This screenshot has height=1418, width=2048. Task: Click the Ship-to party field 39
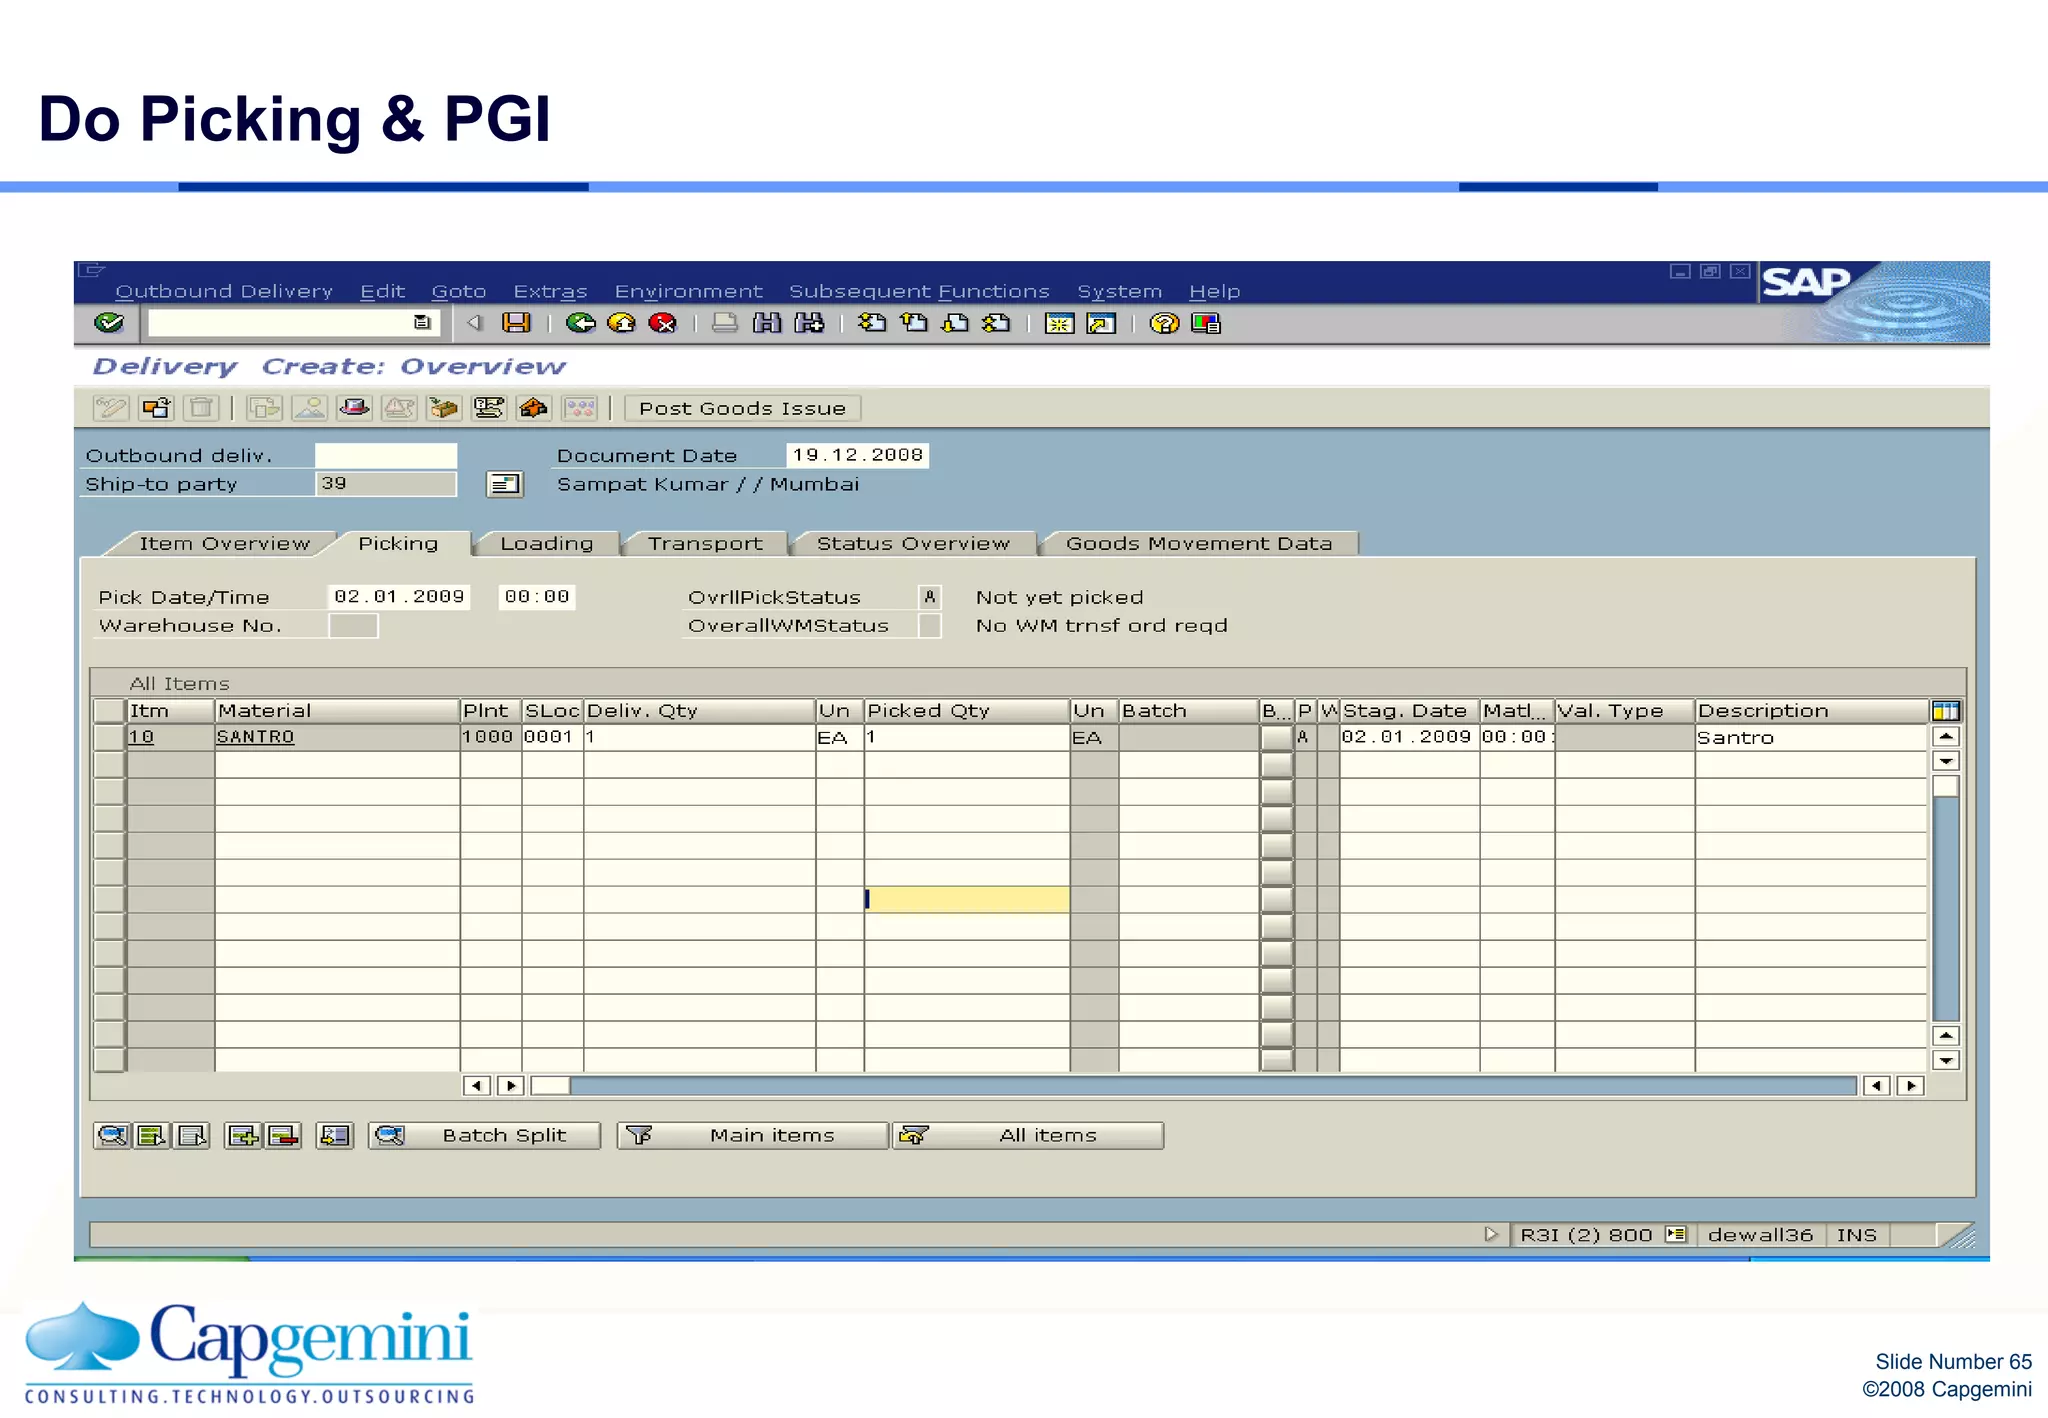[x=386, y=484]
